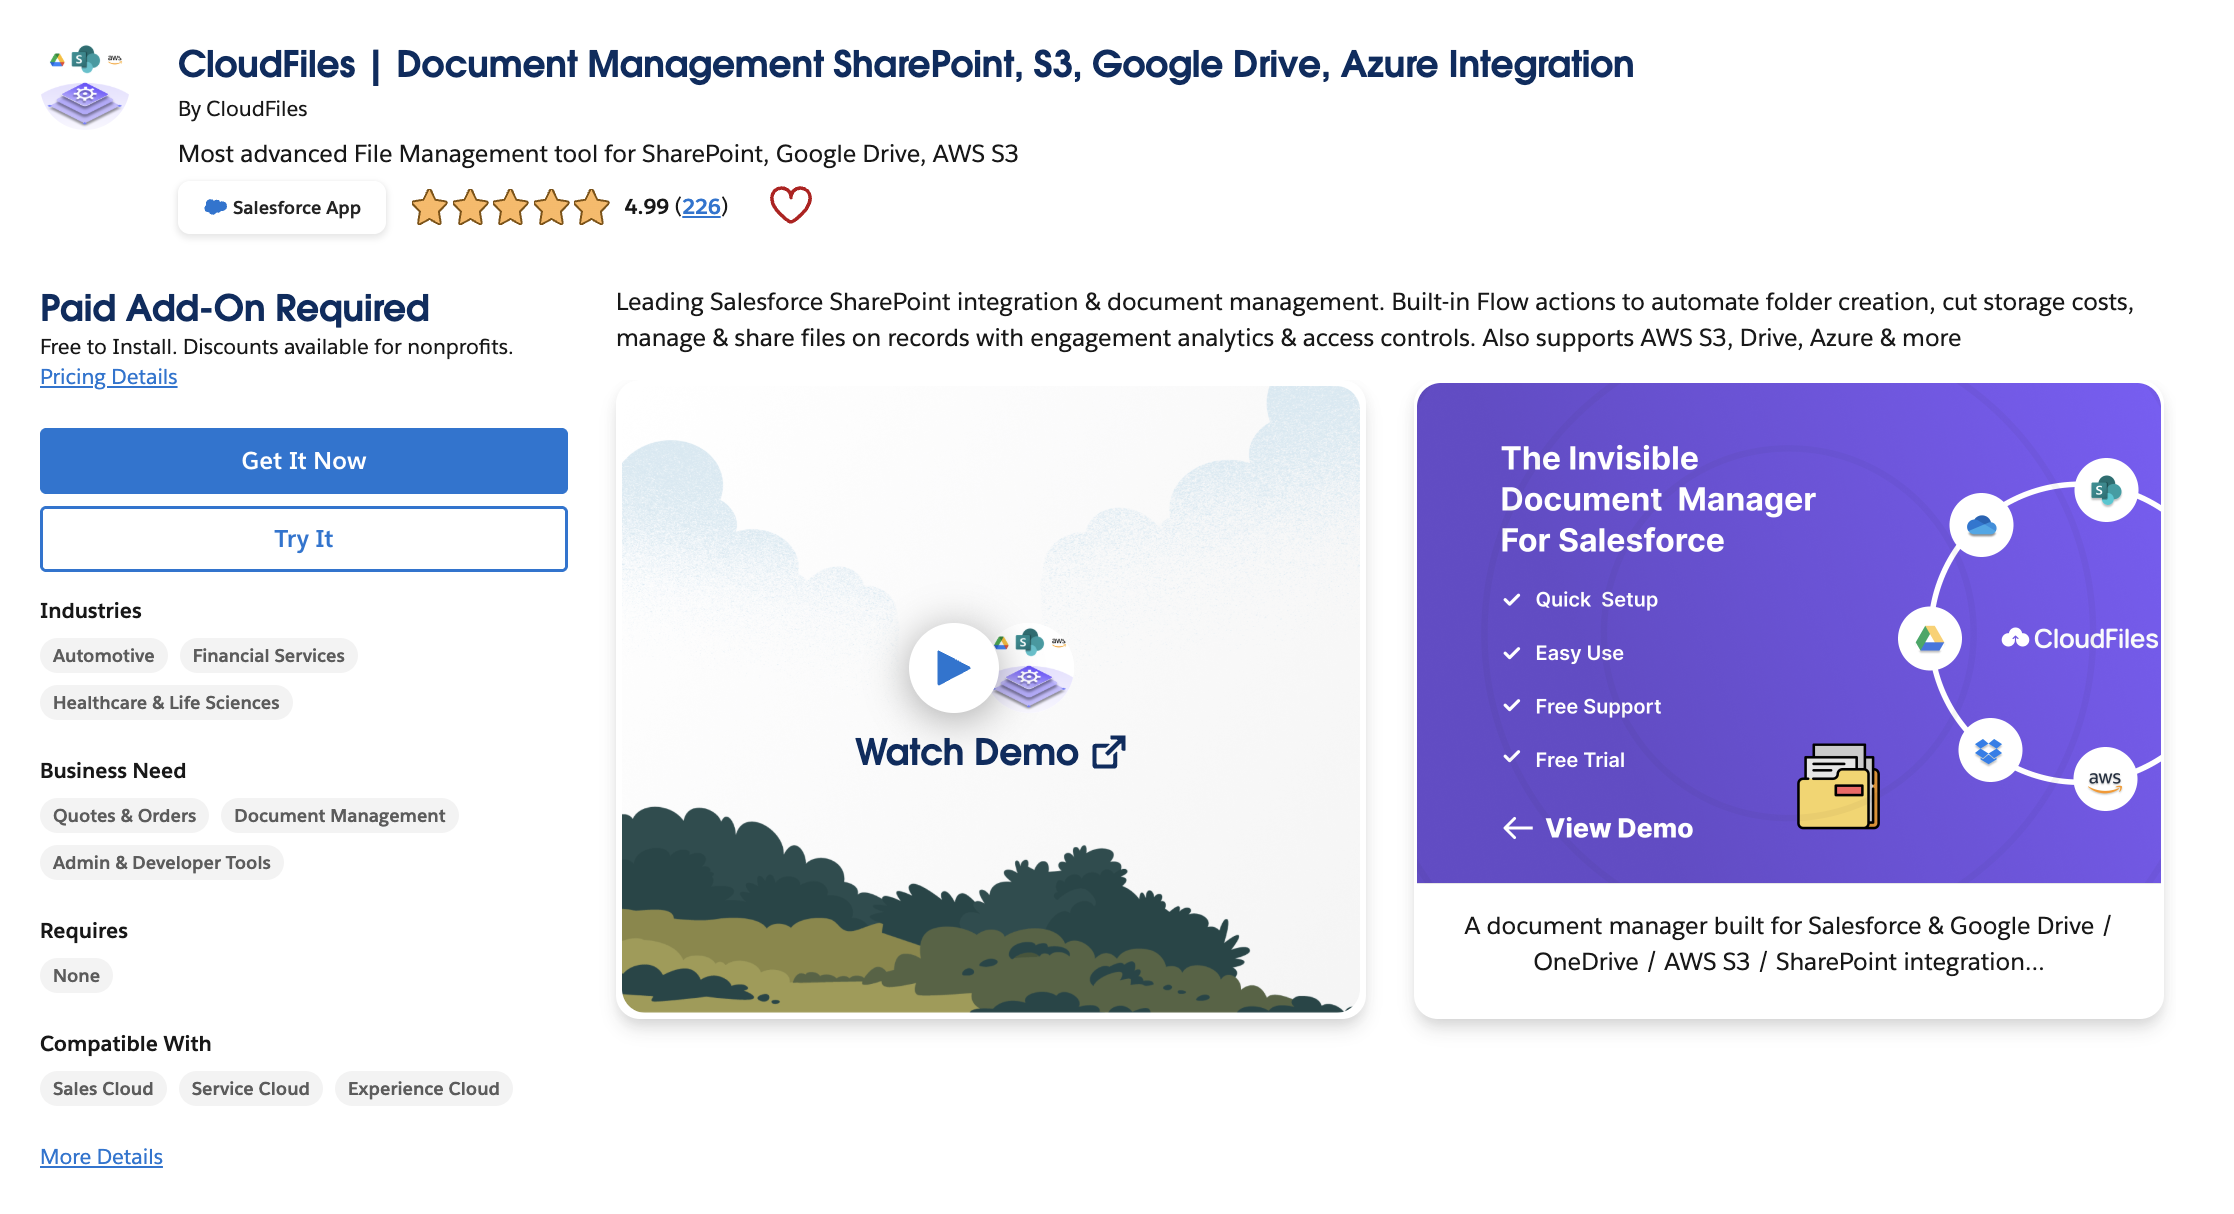Image resolution: width=2234 pixels, height=1214 pixels.
Task: Click the 4.99 rating value
Action: point(646,206)
